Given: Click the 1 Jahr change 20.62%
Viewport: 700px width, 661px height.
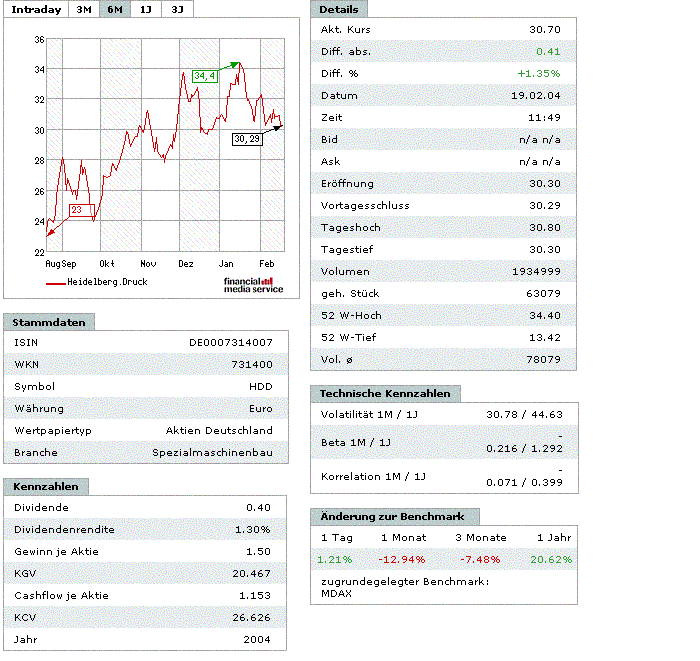Looking at the screenshot, I should click(x=551, y=559).
